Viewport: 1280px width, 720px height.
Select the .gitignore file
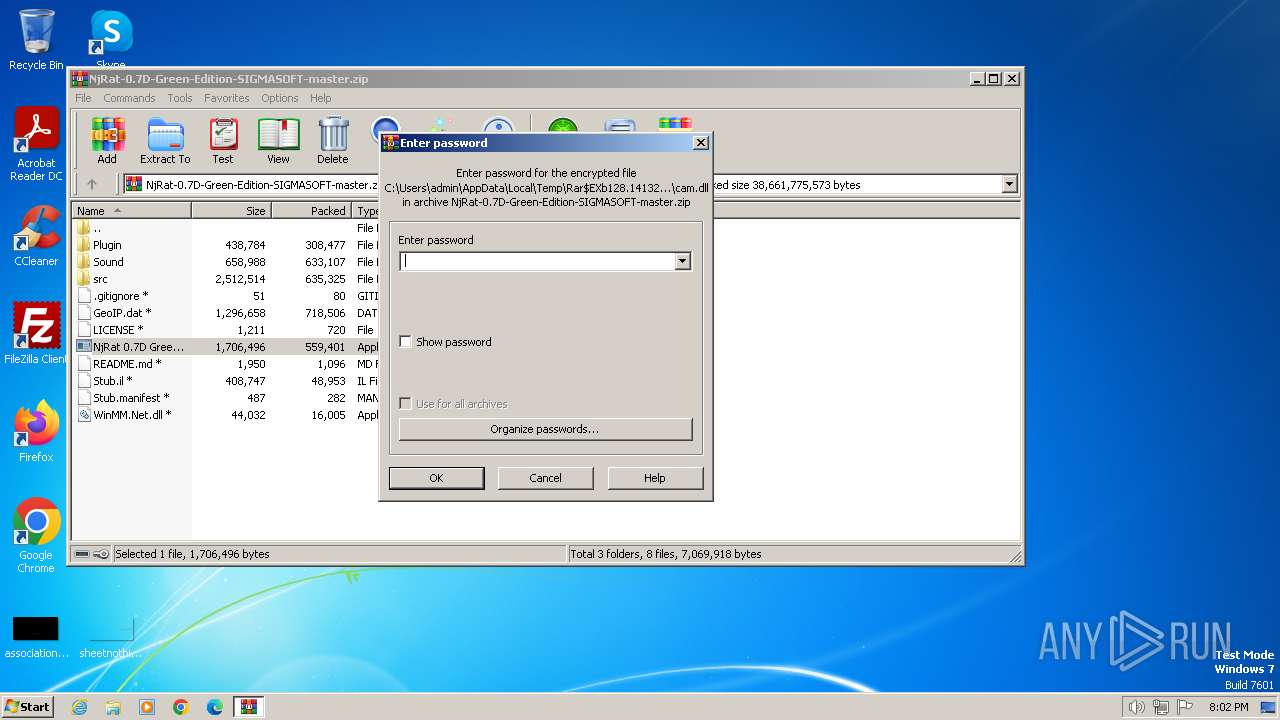[x=120, y=296]
